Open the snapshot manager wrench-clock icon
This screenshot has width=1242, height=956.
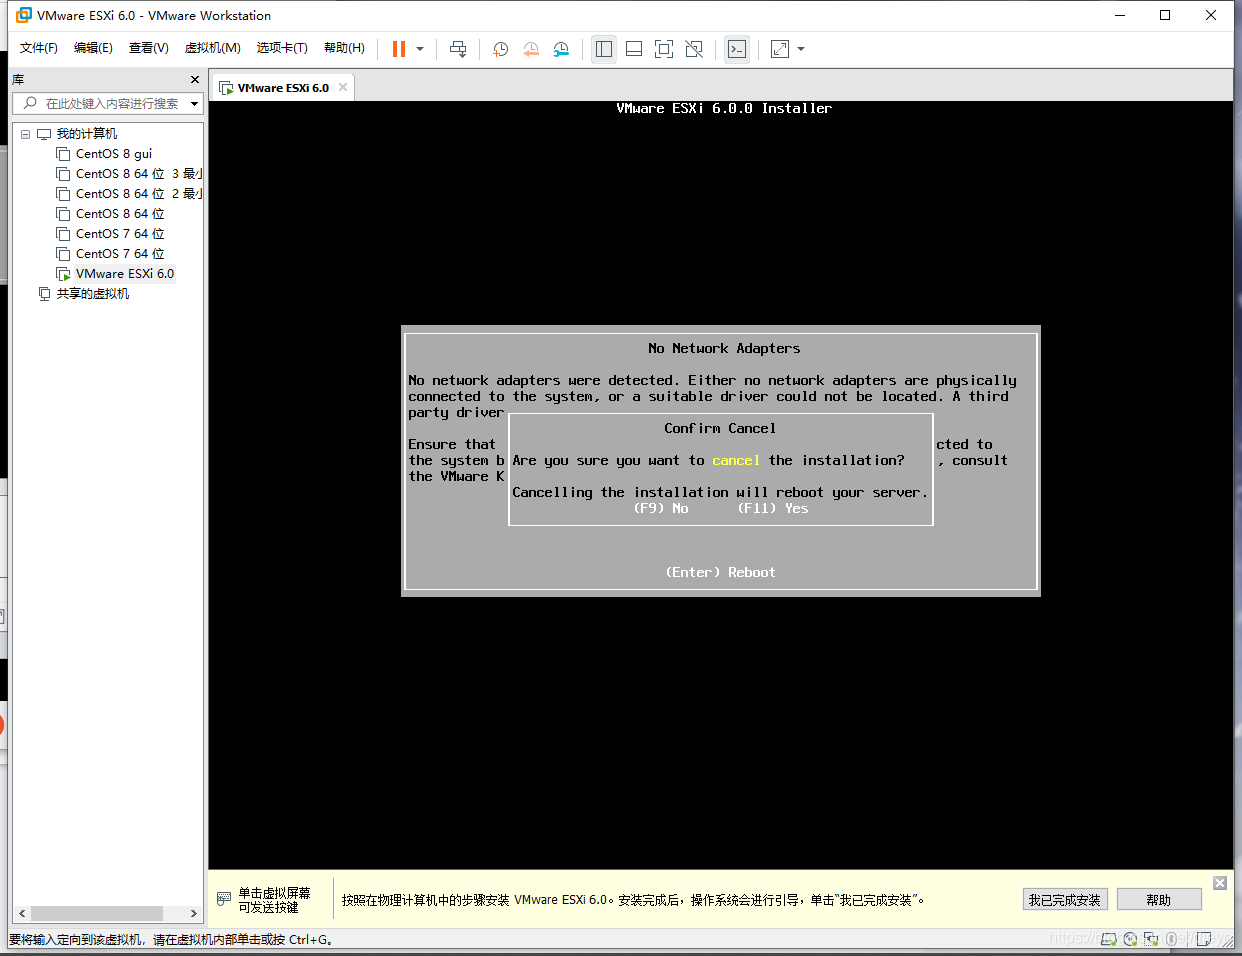(x=561, y=49)
